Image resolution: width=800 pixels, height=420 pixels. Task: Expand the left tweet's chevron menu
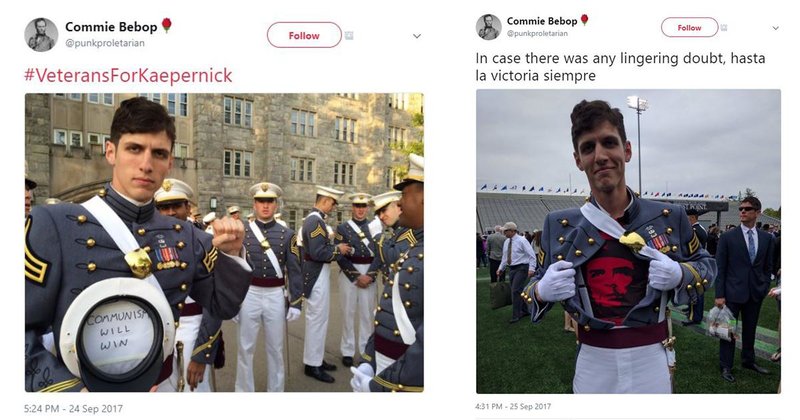point(417,36)
